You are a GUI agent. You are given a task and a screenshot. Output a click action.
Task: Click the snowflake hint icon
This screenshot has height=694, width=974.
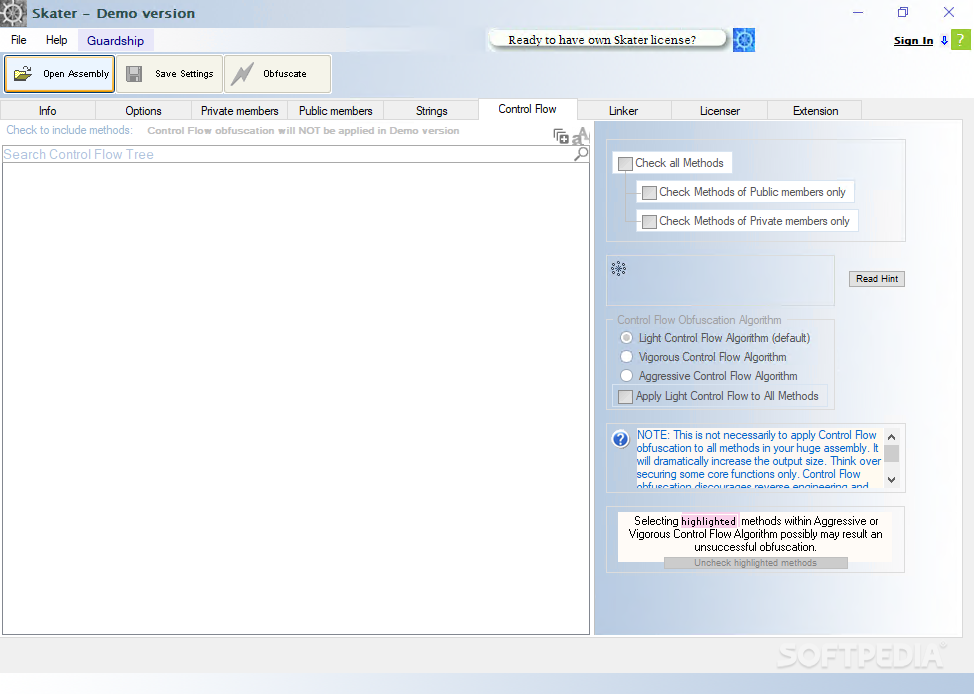click(618, 268)
